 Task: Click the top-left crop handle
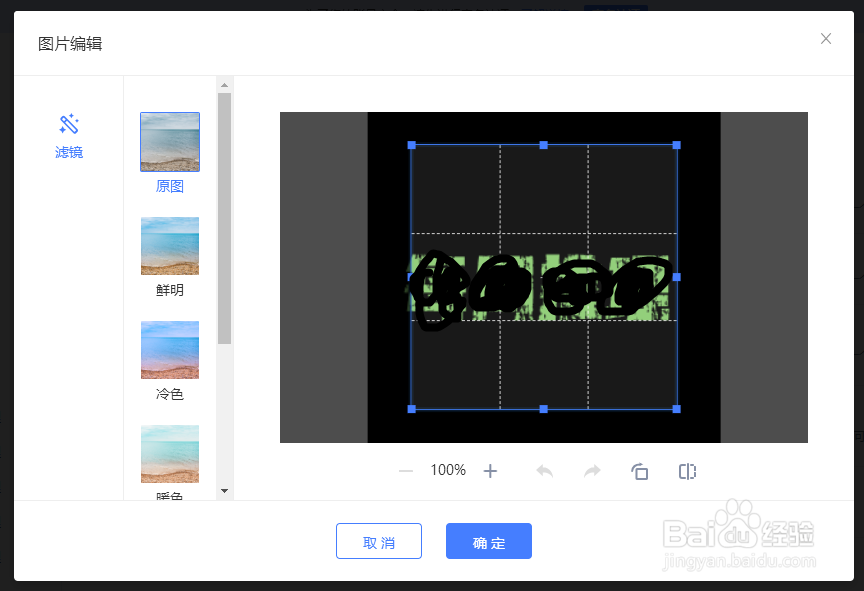click(x=412, y=145)
